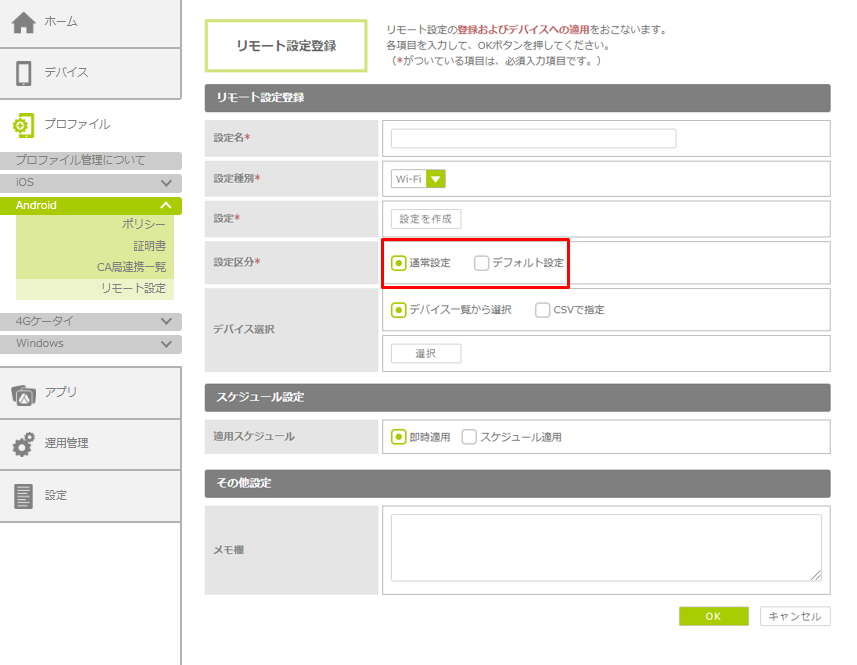Screen dimensions: 857x665
Task: Click the Operations Management gears icon
Action: pyautogui.click(x=23, y=444)
